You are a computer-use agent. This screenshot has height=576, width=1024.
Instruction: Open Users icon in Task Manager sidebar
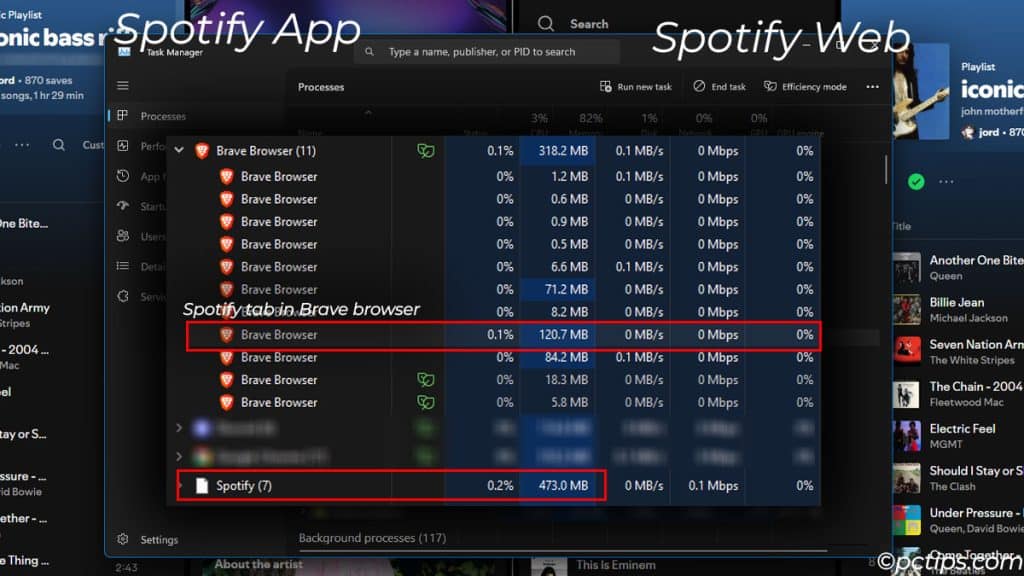coord(123,236)
